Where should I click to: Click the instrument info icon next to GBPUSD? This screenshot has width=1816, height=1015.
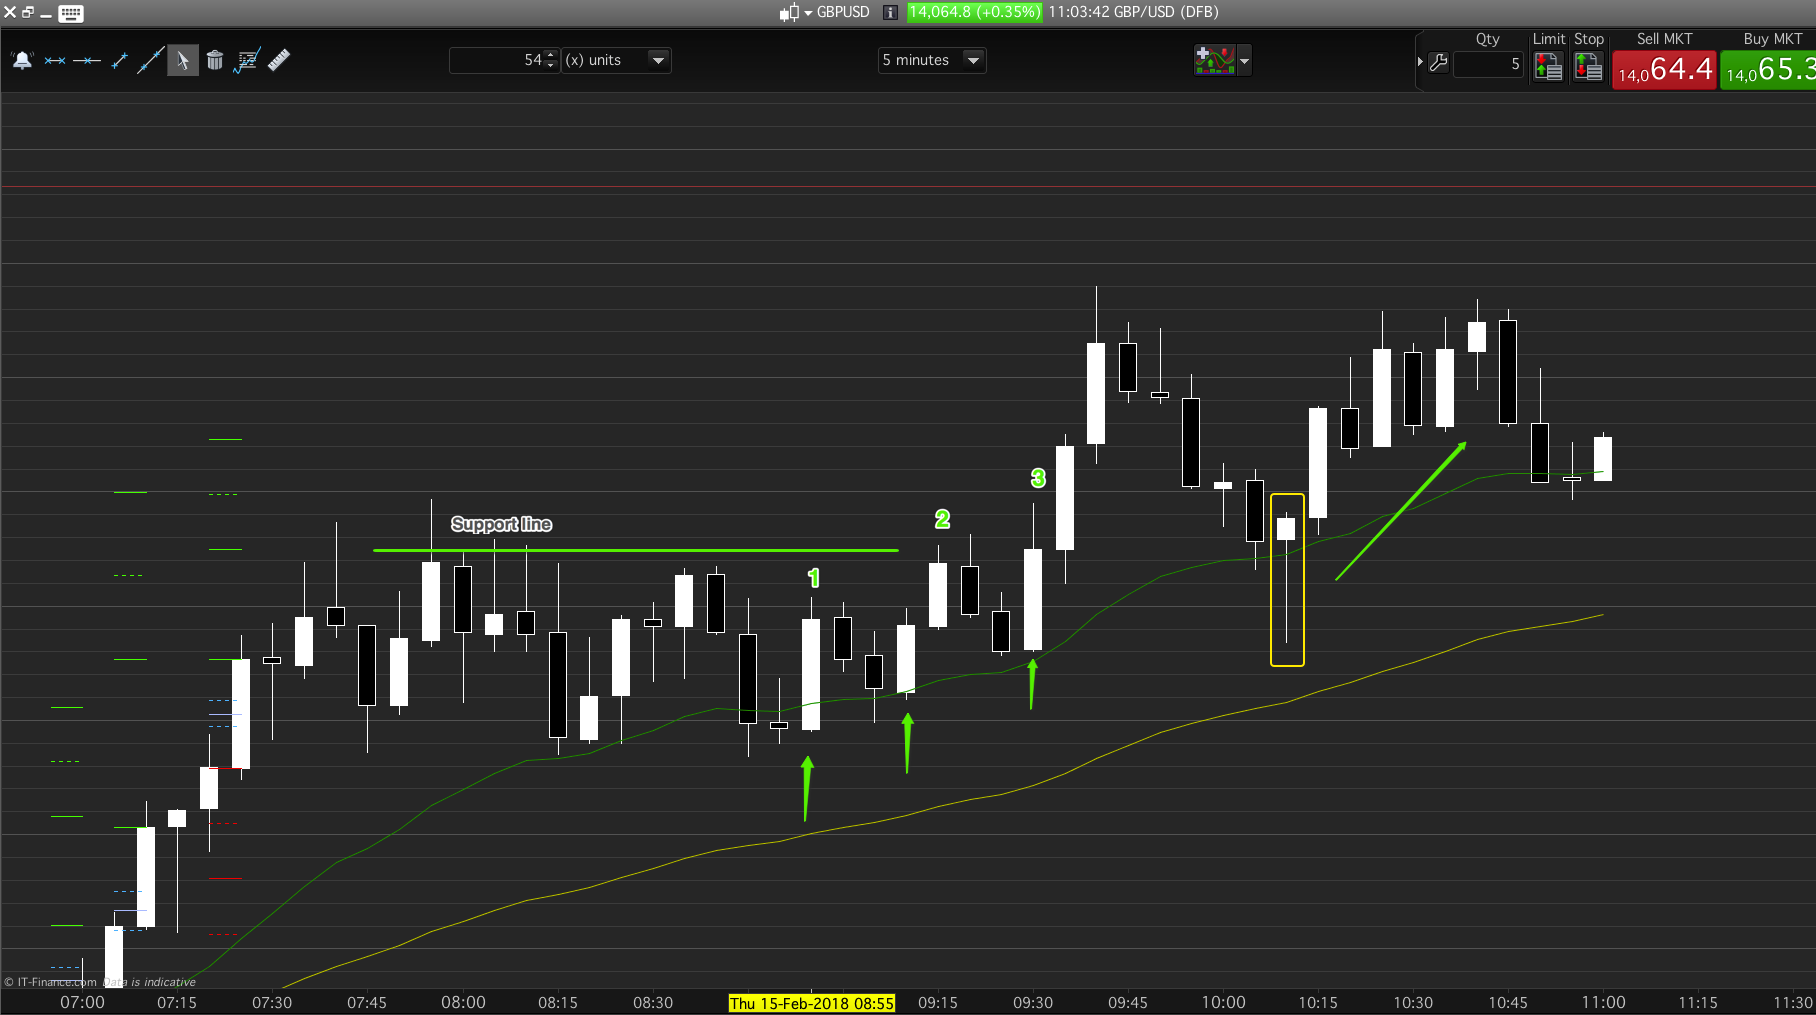[x=890, y=12]
